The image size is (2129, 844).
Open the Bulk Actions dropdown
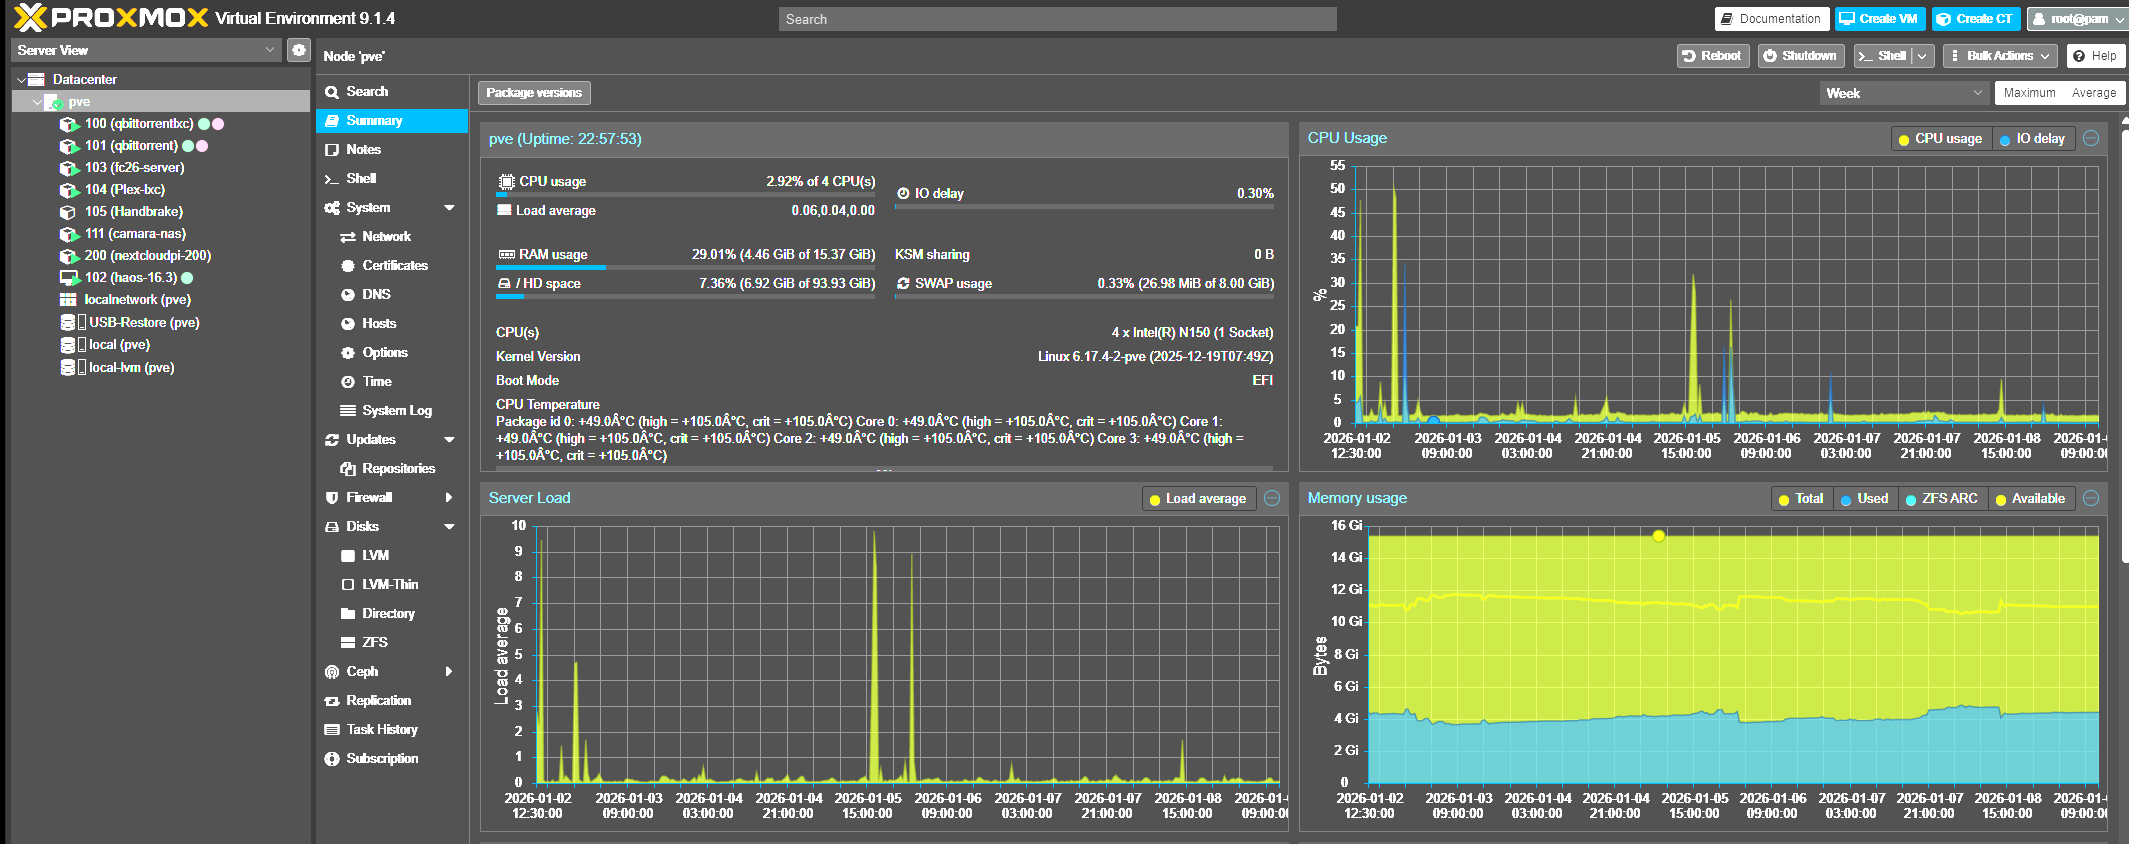click(1999, 56)
